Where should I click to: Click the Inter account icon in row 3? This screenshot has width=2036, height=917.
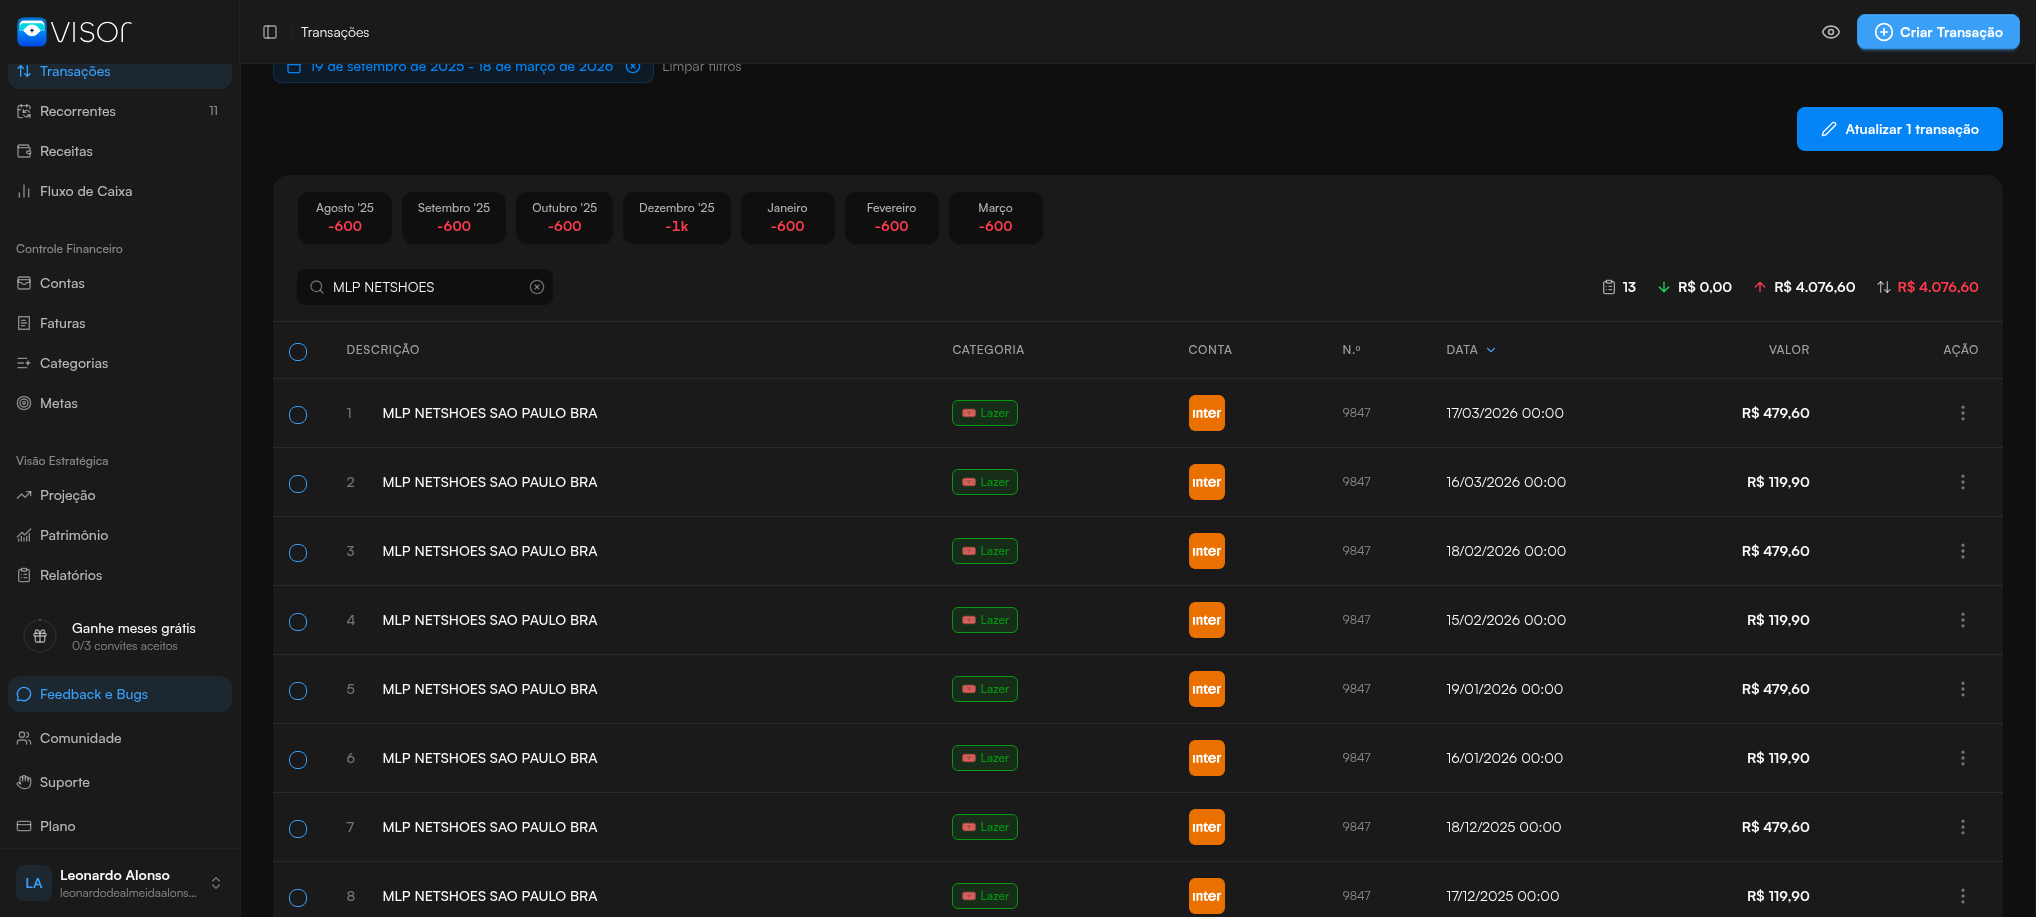(x=1206, y=551)
